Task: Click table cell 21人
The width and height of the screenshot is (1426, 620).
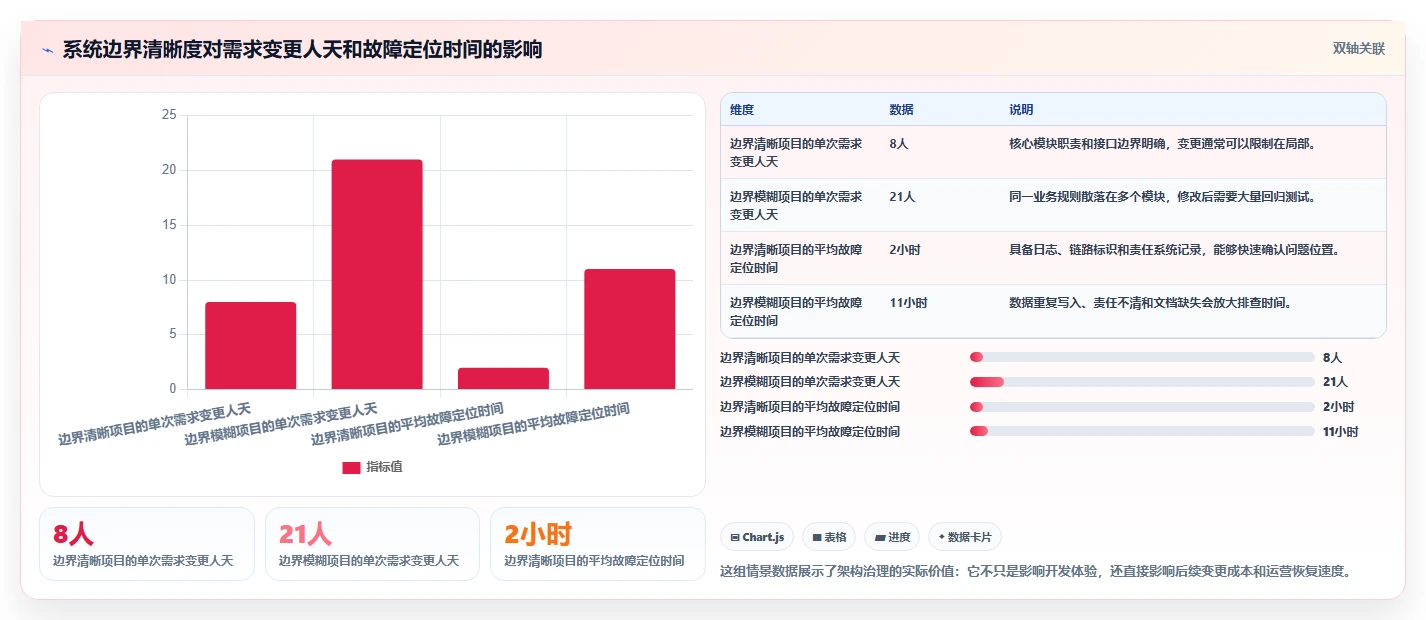Action: (x=902, y=197)
